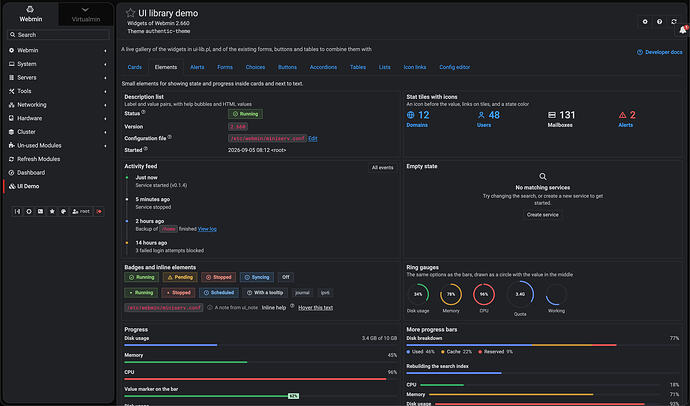Open the Buttons tab
The height and width of the screenshot is (406, 690).
(287, 67)
